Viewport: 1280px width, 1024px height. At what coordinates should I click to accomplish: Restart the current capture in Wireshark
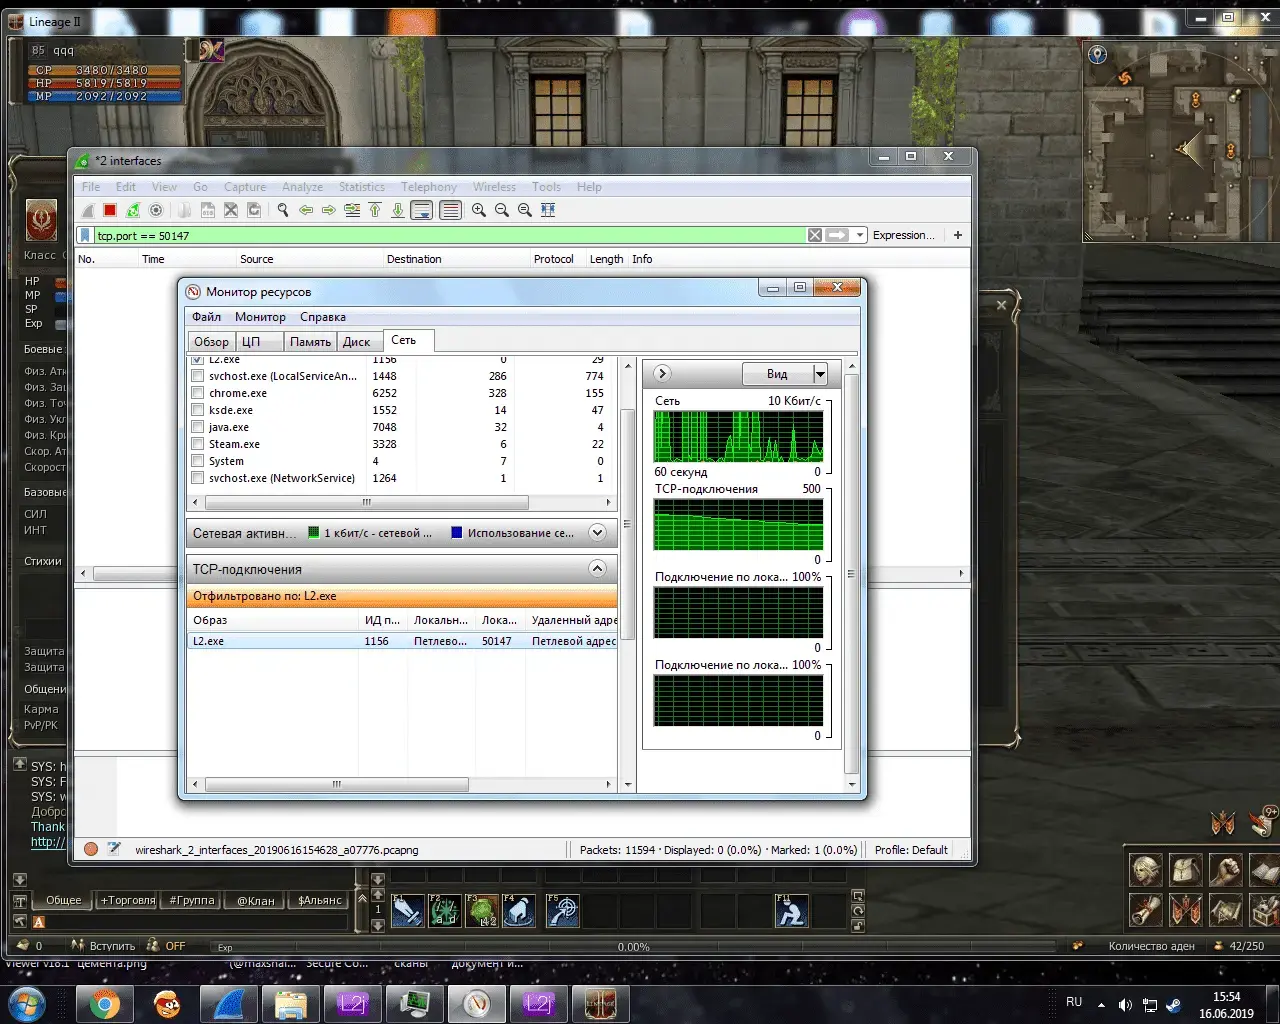133,210
